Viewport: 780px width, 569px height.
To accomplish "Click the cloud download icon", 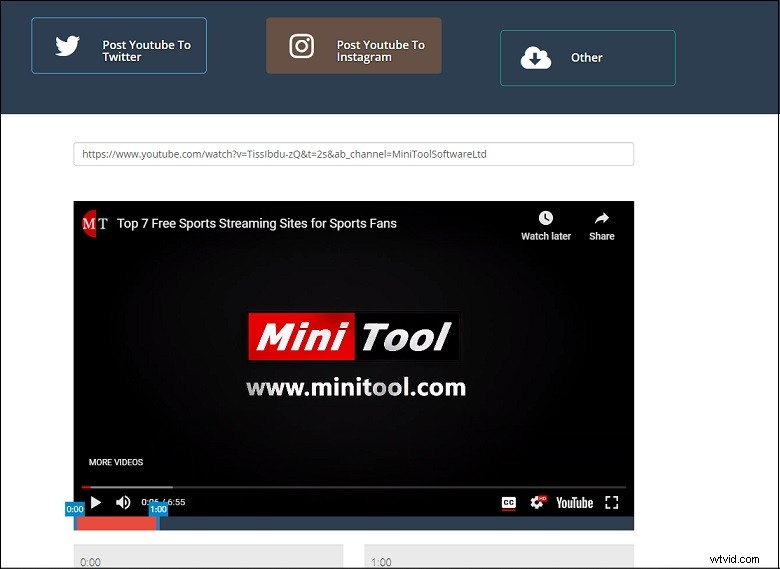I will click(x=536, y=58).
